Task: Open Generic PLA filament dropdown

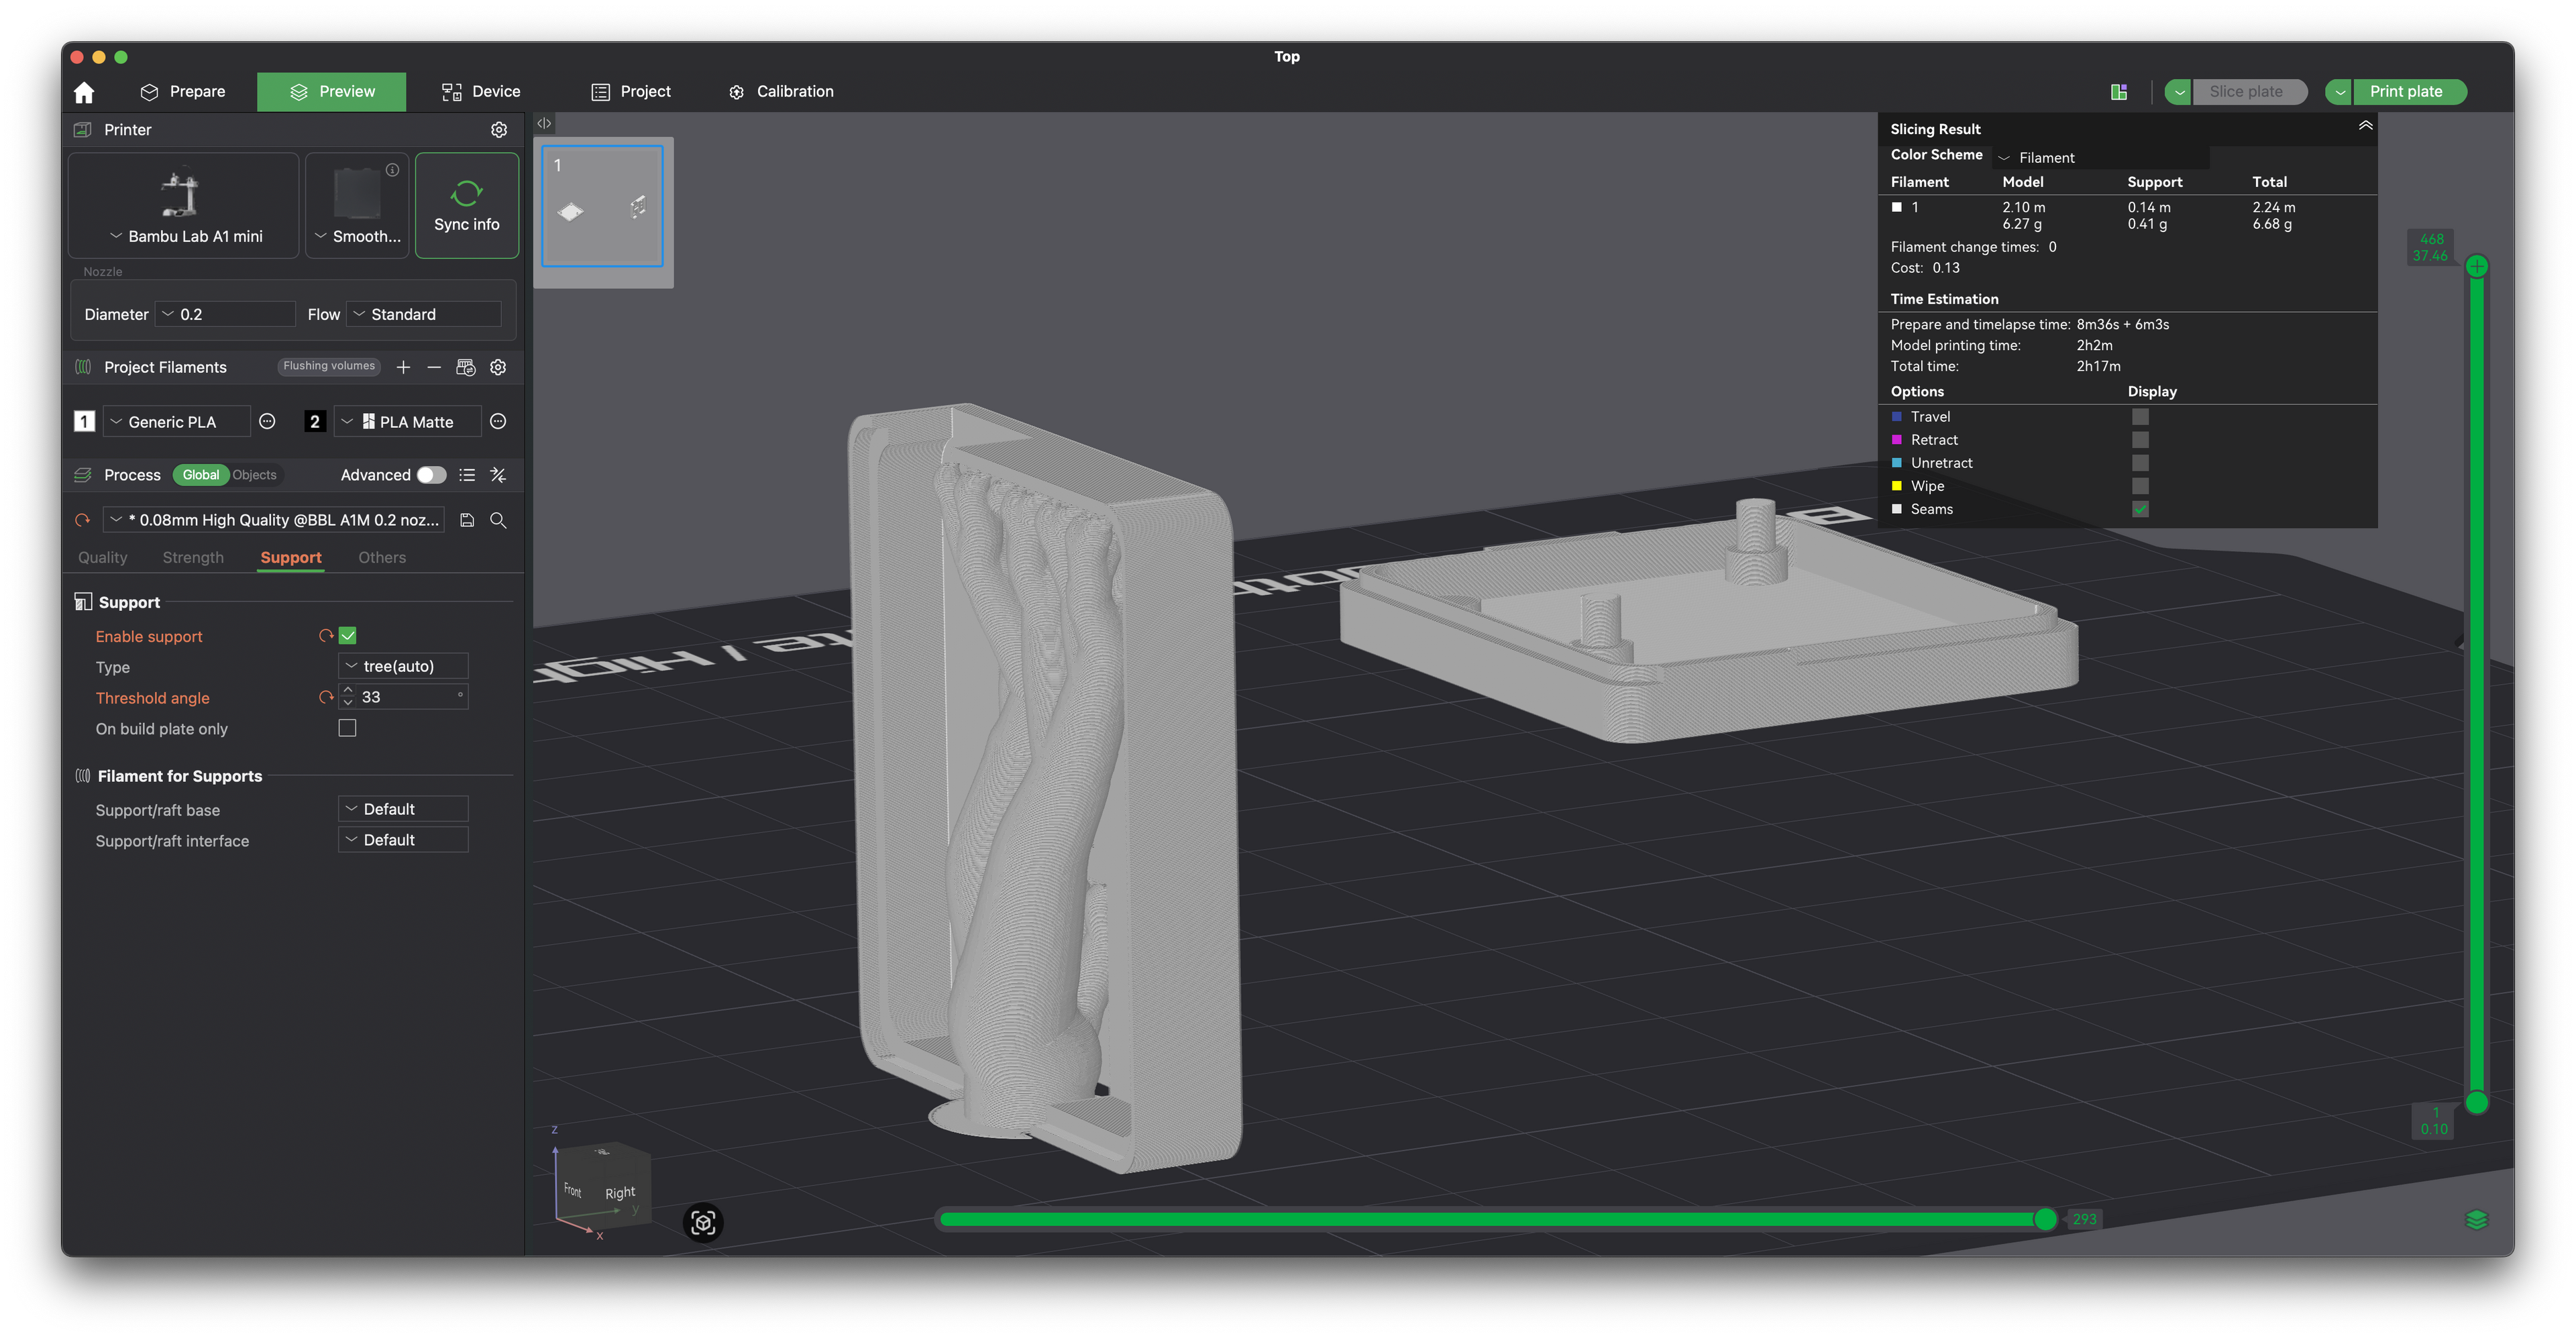Action: [177, 422]
